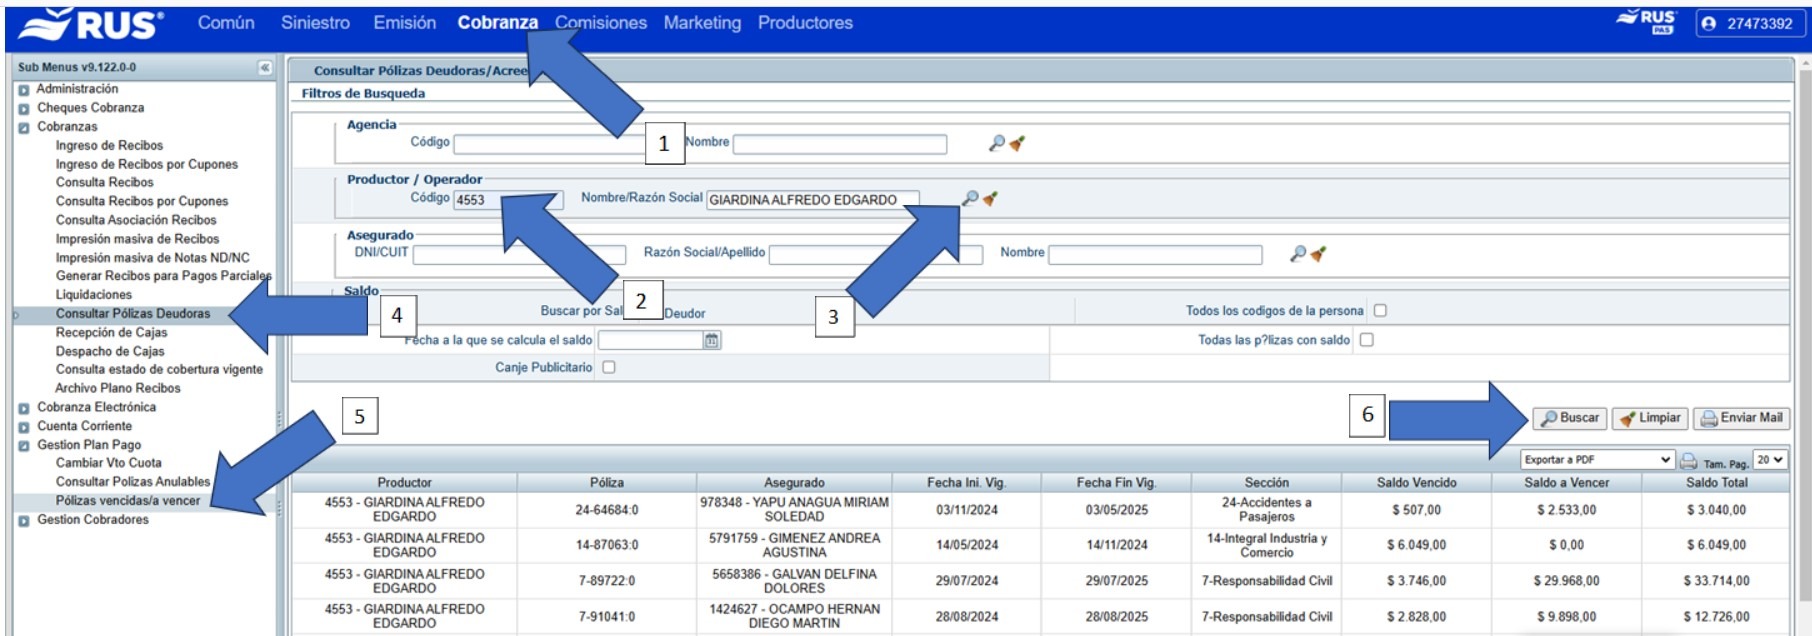Collapse the Sub Menus sidebar panel
Image resolution: width=1812 pixels, height=636 pixels.
pyautogui.click(x=265, y=68)
